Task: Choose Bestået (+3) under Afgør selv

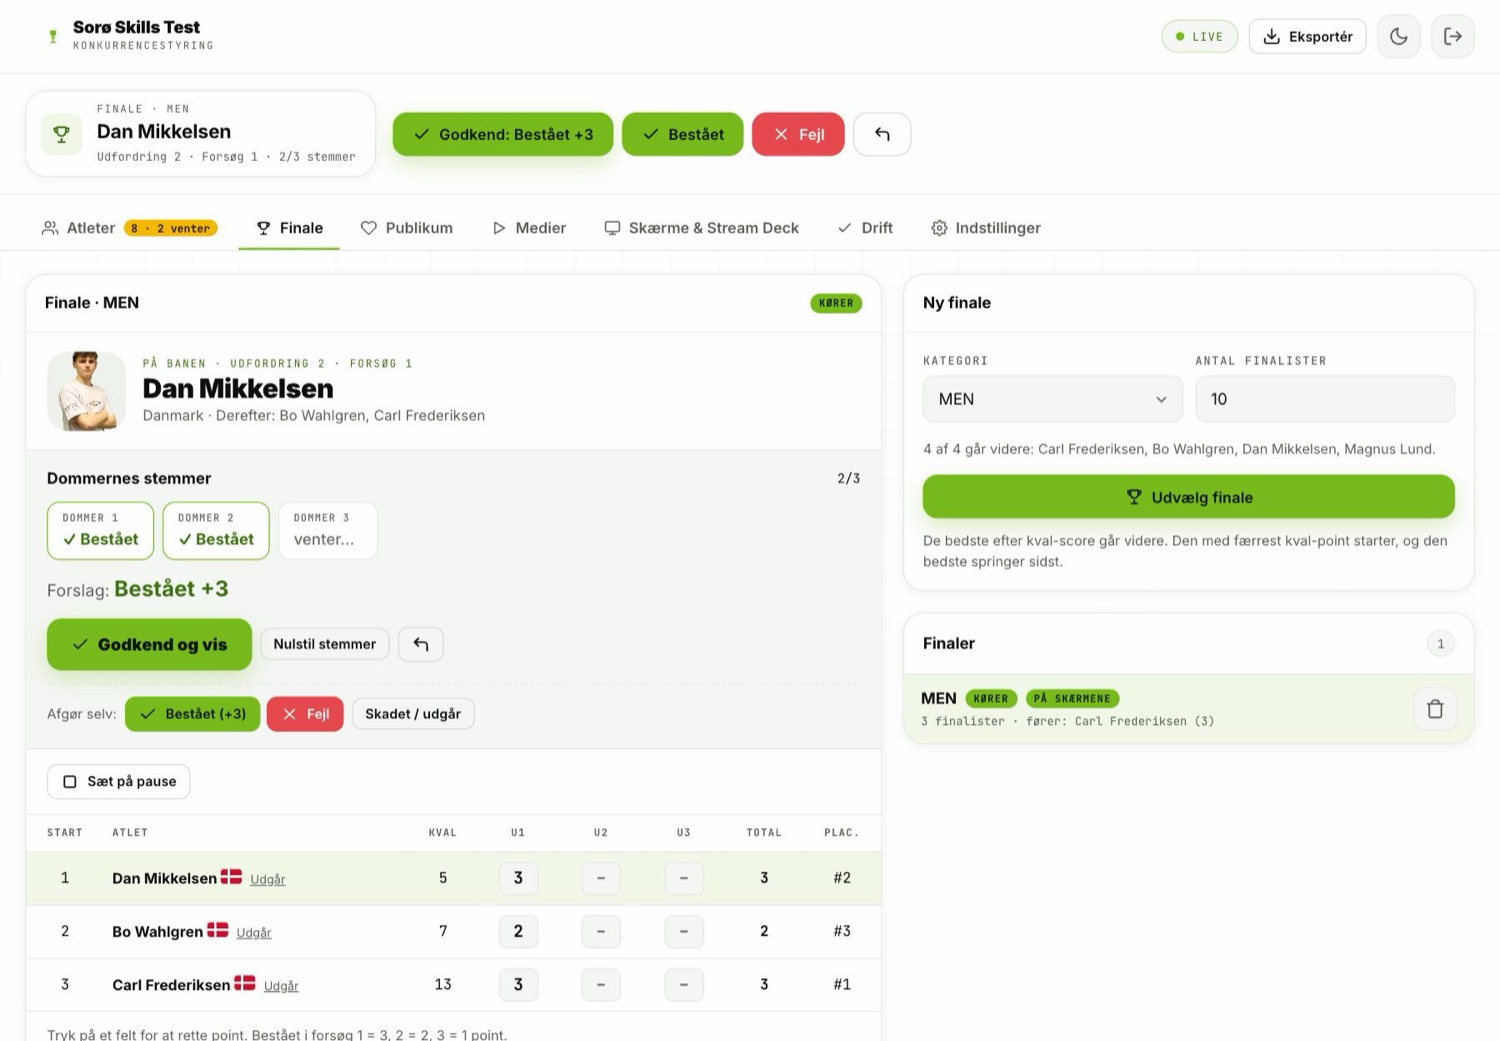Action: 193,714
